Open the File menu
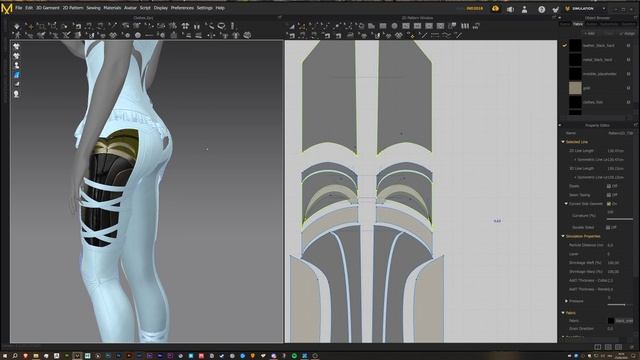Image resolution: width=640 pixels, height=360 pixels. 19,8
